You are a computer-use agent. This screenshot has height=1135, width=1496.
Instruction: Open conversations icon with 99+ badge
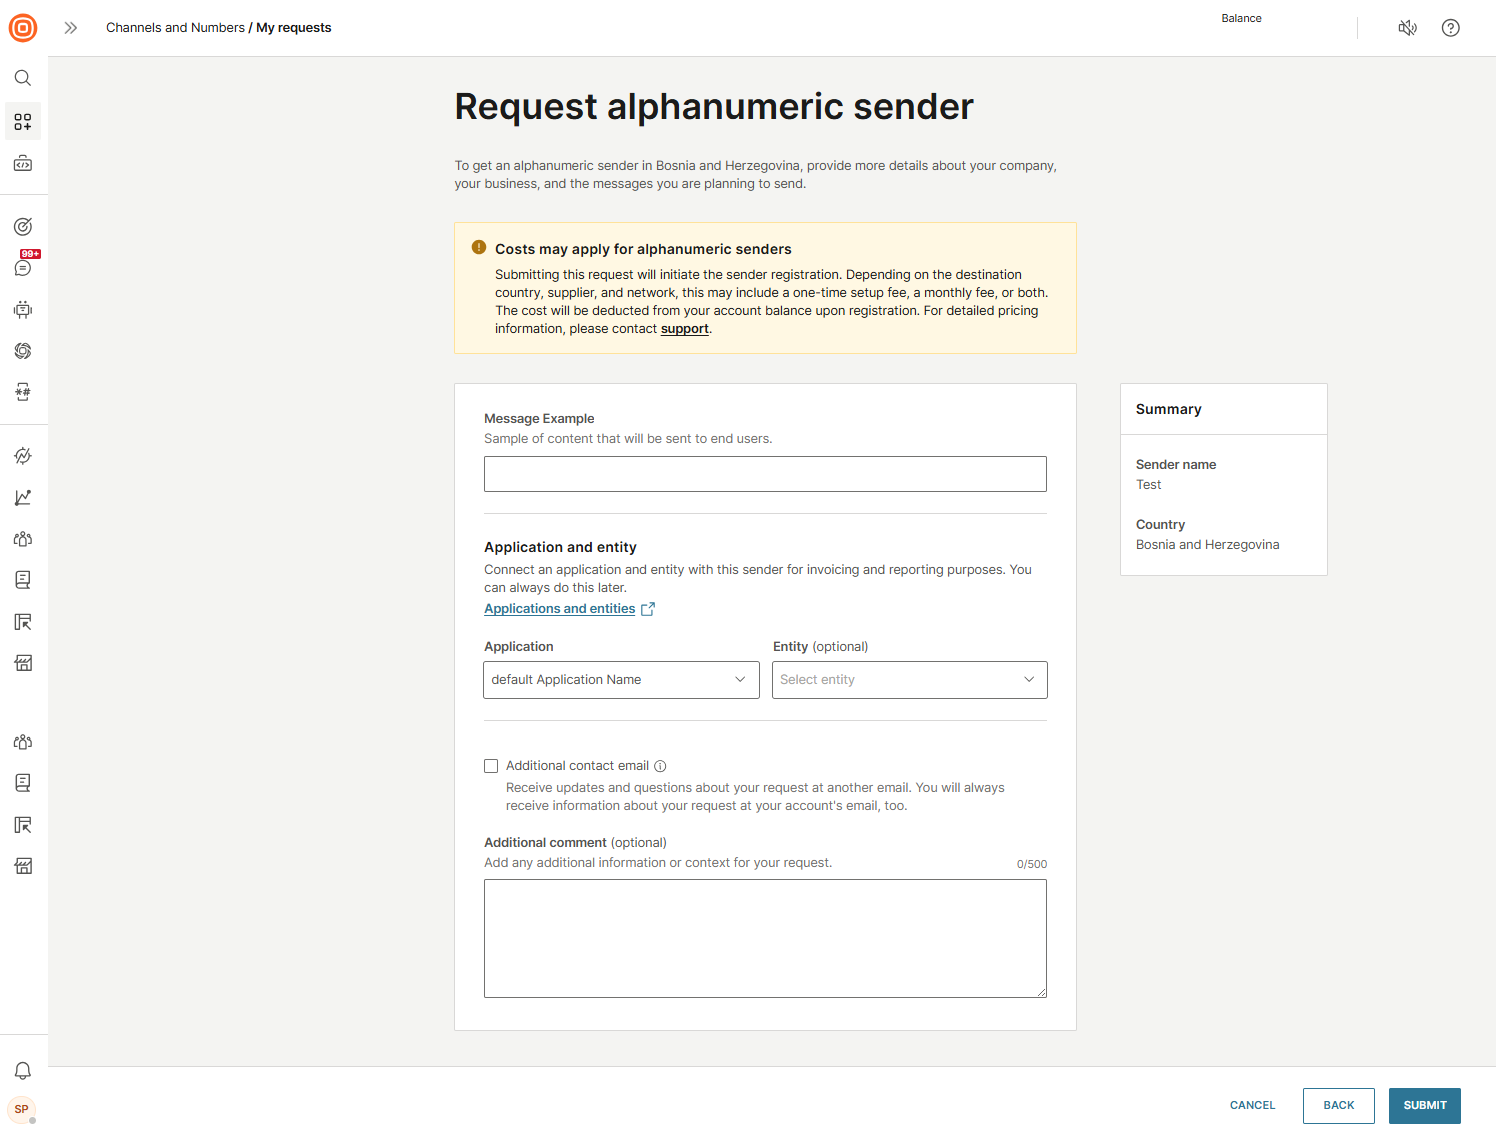[x=23, y=268]
